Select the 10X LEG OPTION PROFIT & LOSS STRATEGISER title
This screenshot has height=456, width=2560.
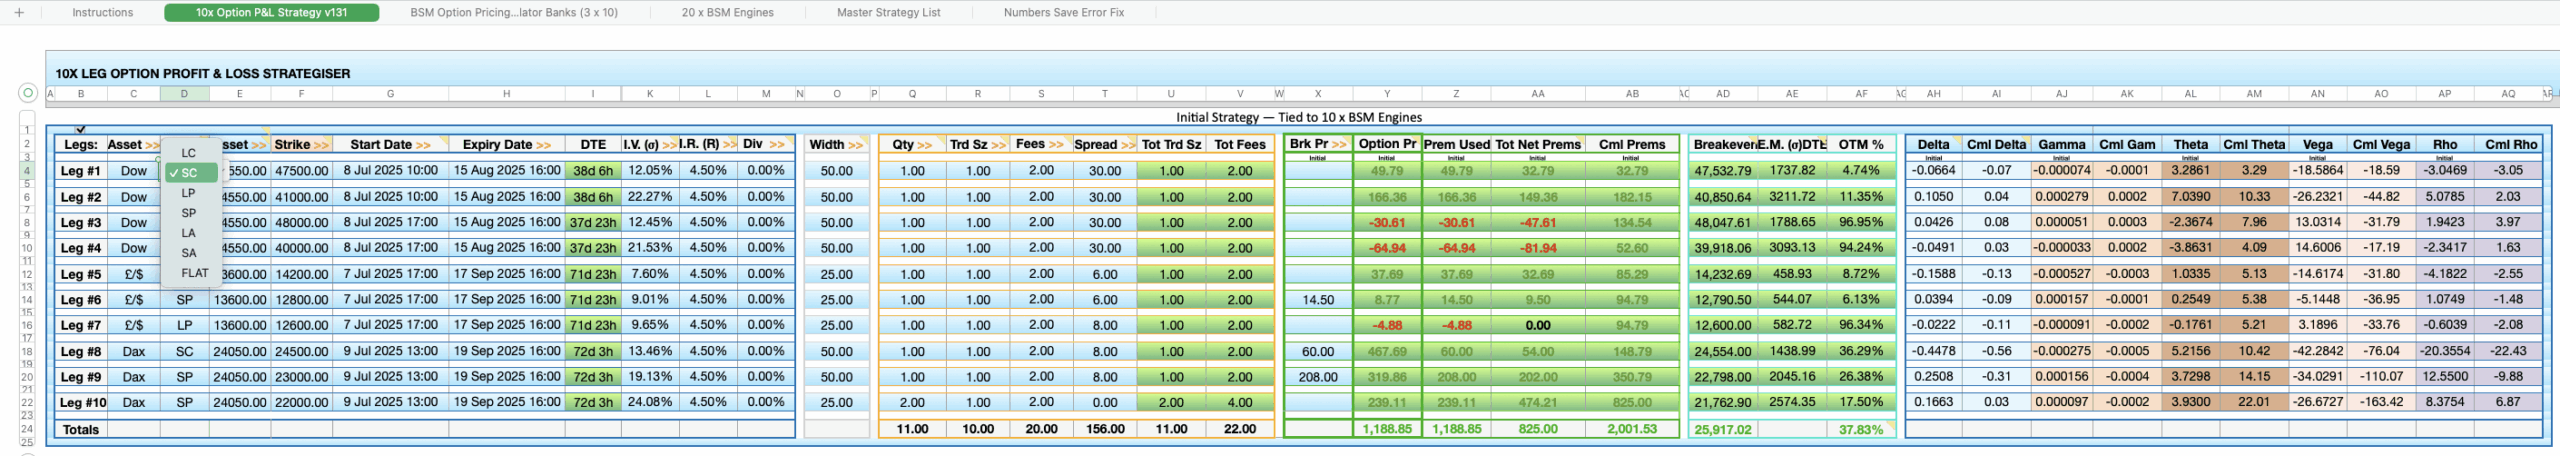tap(203, 73)
